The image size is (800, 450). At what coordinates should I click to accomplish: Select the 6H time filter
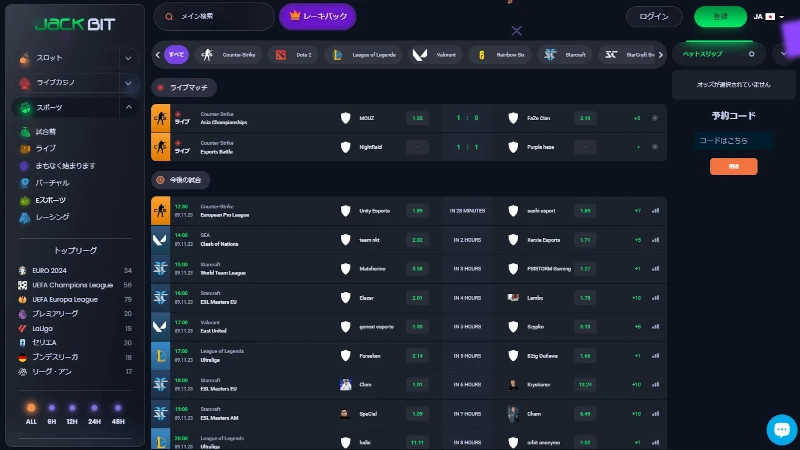pos(52,414)
